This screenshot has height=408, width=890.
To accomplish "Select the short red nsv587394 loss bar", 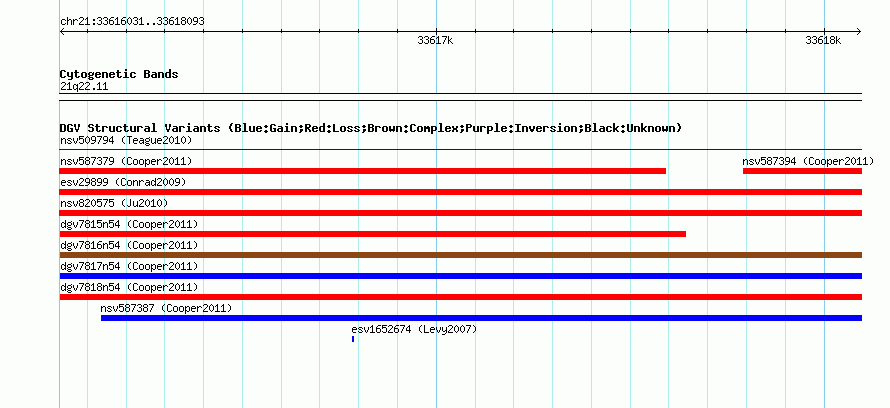I will click(802, 171).
